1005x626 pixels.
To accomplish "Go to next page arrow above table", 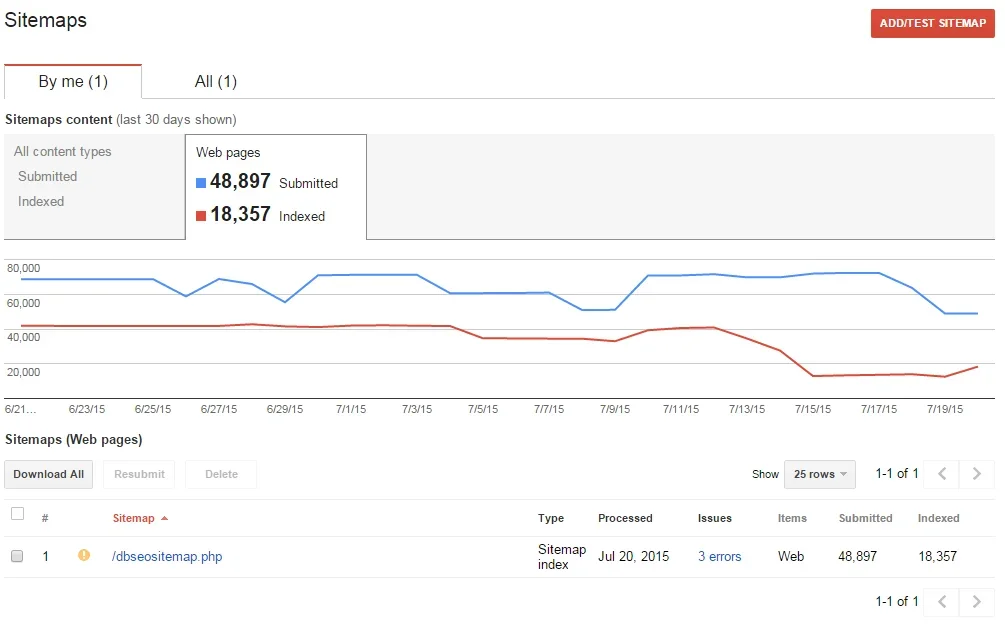I will 977,474.
